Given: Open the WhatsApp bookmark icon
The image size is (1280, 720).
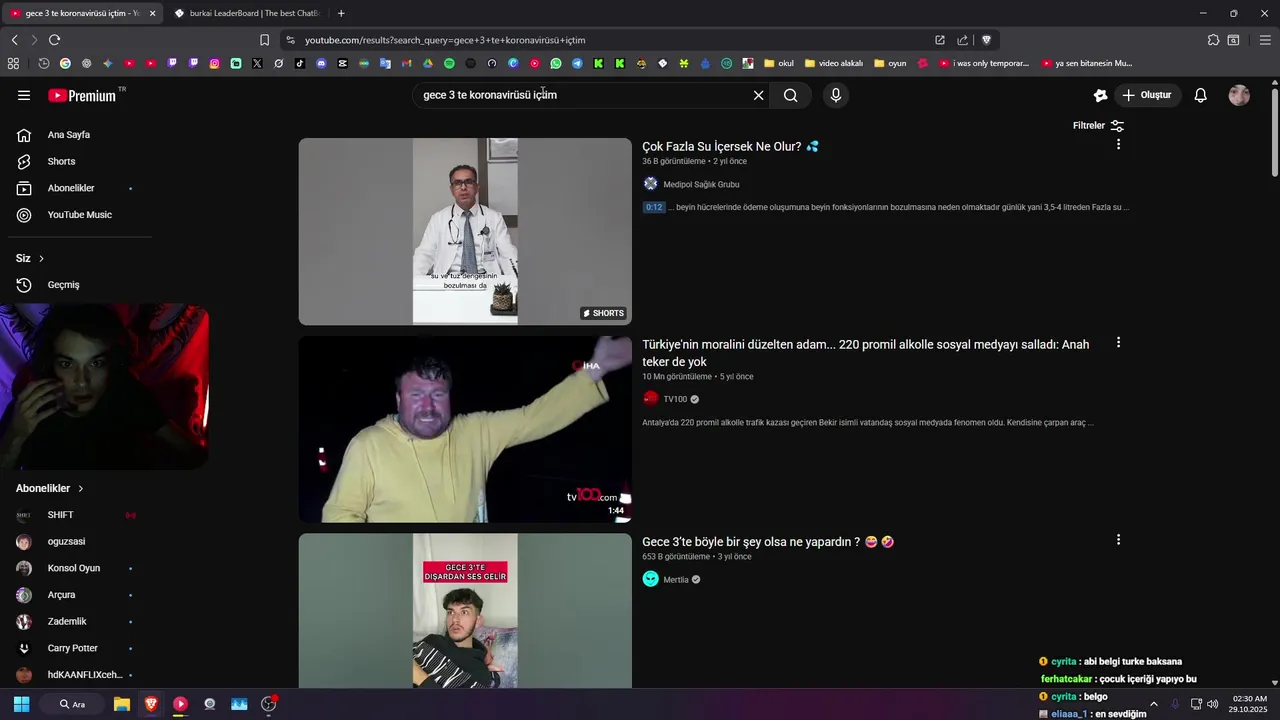Looking at the screenshot, I should (x=556, y=63).
